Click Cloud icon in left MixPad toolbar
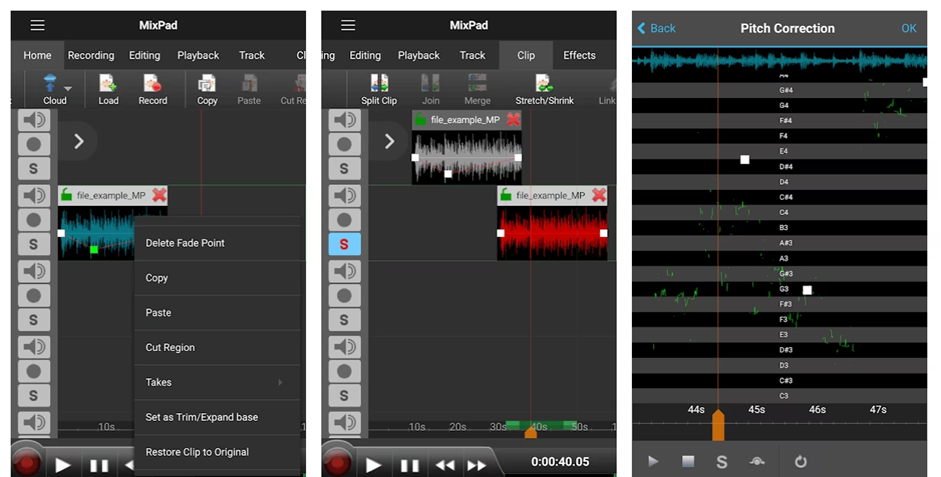Viewport: 941px width, 477px height. click(50, 82)
